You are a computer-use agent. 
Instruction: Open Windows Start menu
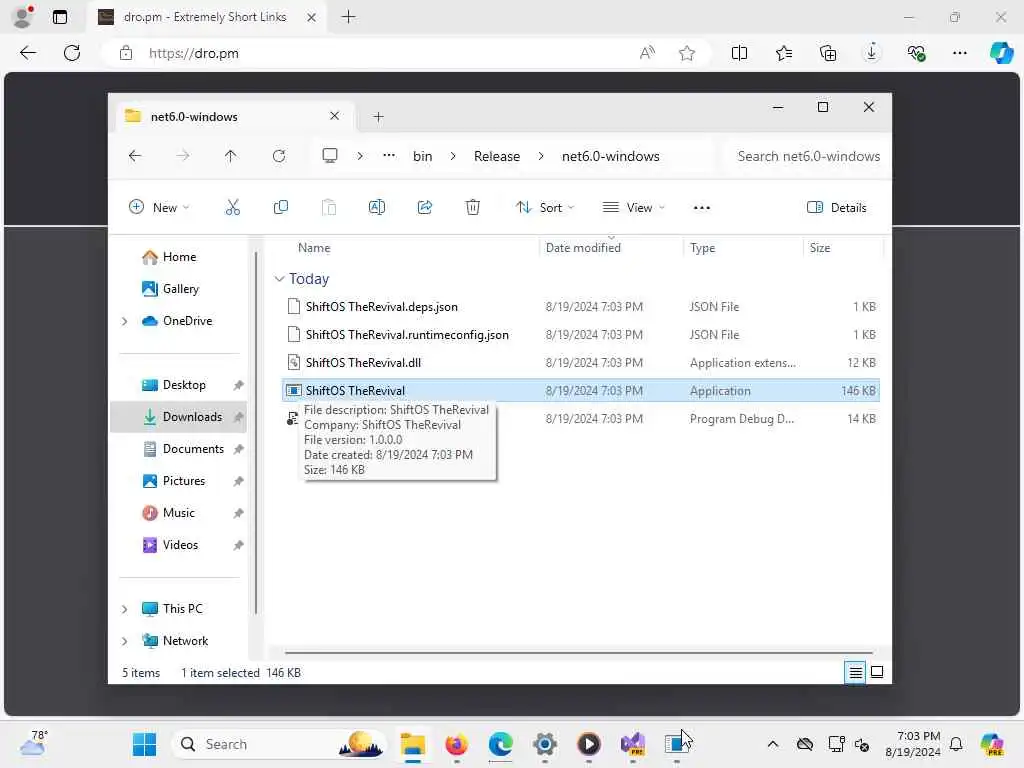[144, 744]
